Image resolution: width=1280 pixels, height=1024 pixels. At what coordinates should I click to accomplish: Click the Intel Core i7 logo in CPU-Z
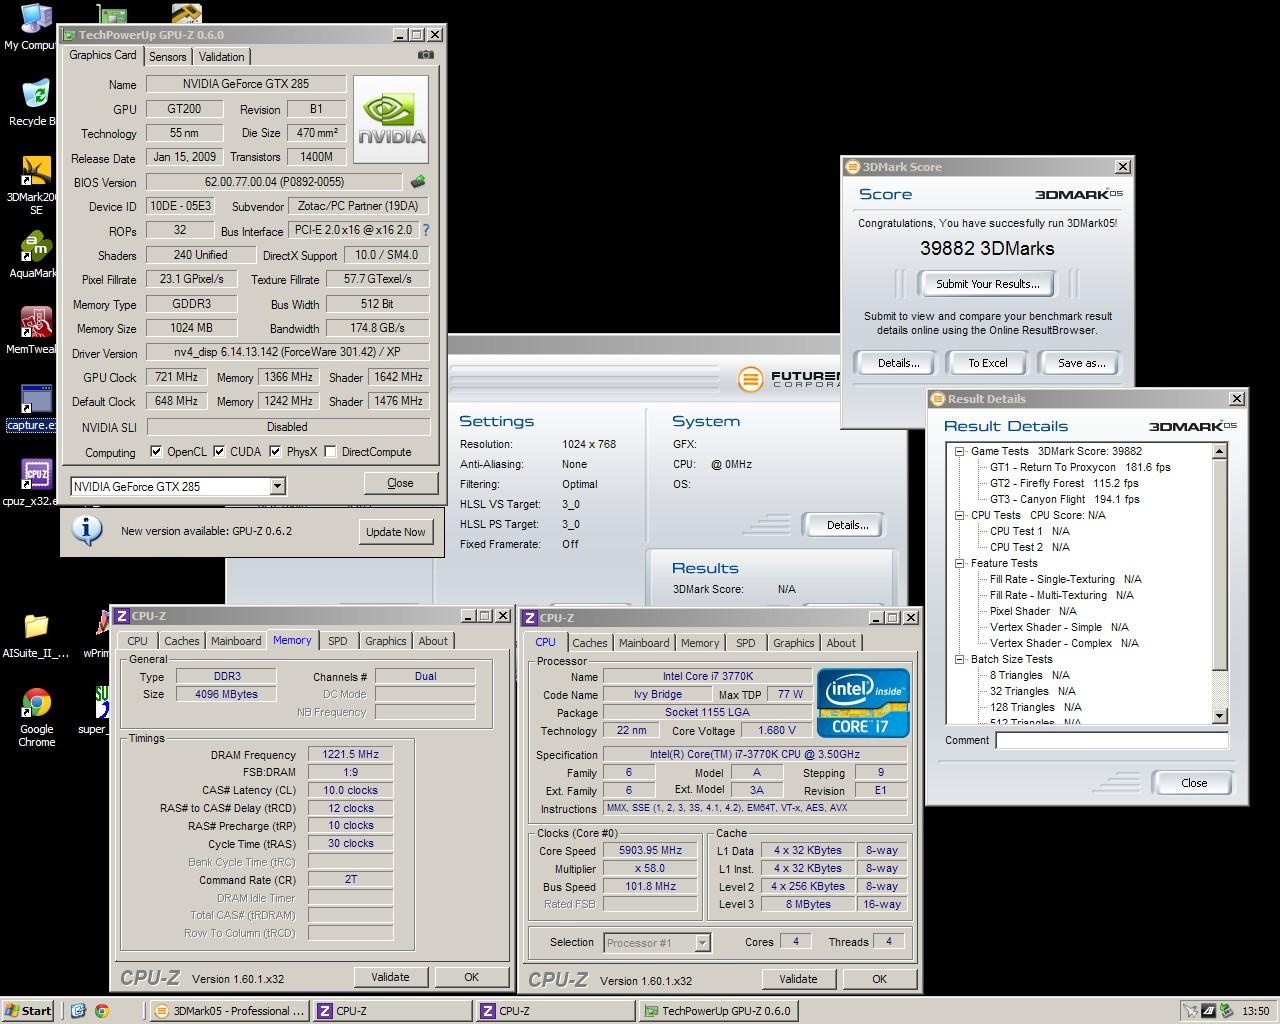click(x=863, y=703)
